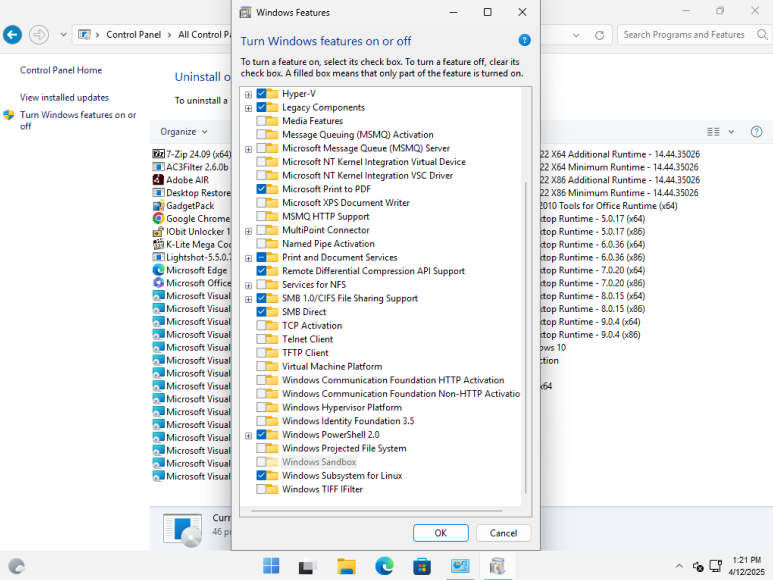Screen dimensions: 773x580
Task: Enable Windows Hypervisor Platform checkbox
Action: [x=261, y=408]
